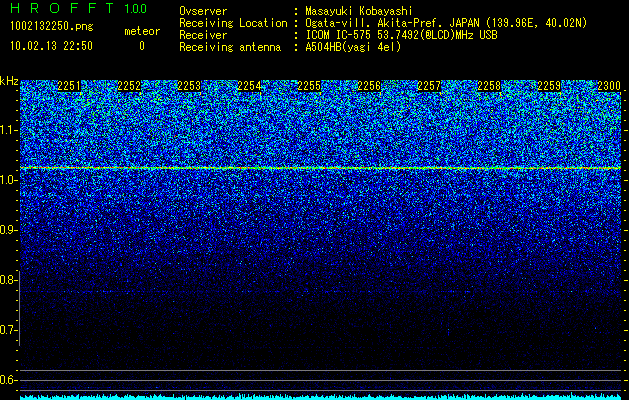The image size is (629, 400).
Task: Click the meteor count value 0
Action: 142,46
